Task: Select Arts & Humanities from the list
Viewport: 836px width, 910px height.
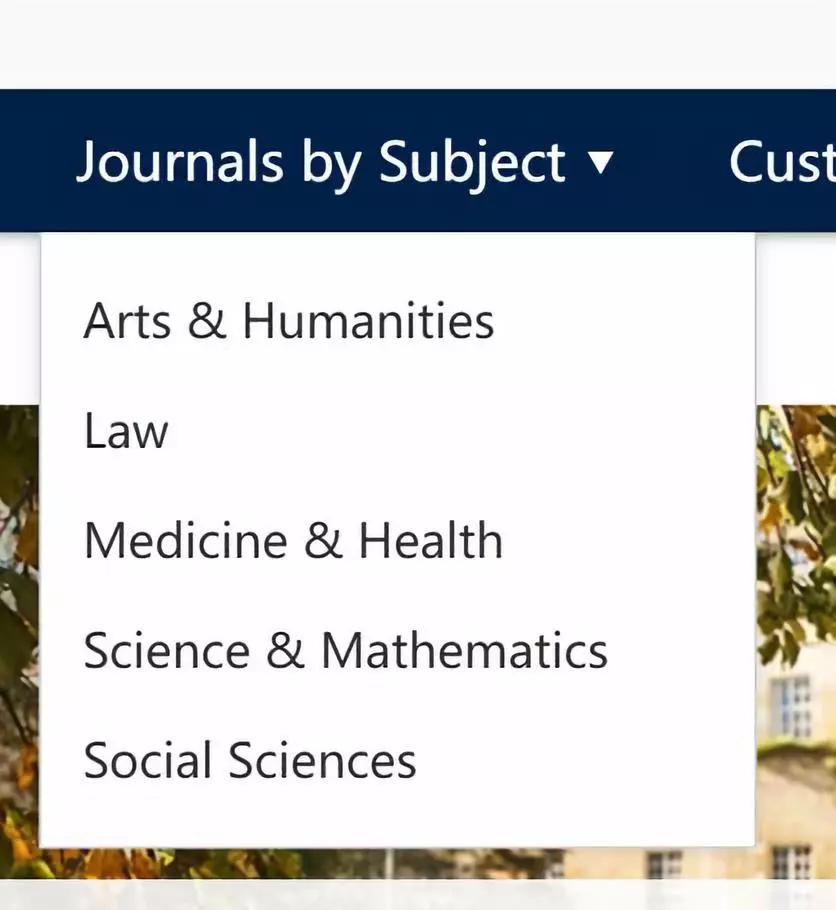Action: point(289,321)
